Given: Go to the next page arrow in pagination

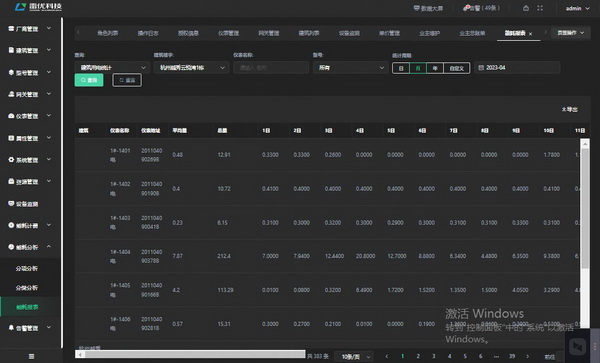Looking at the screenshot, I should pyautogui.click(x=528, y=356).
